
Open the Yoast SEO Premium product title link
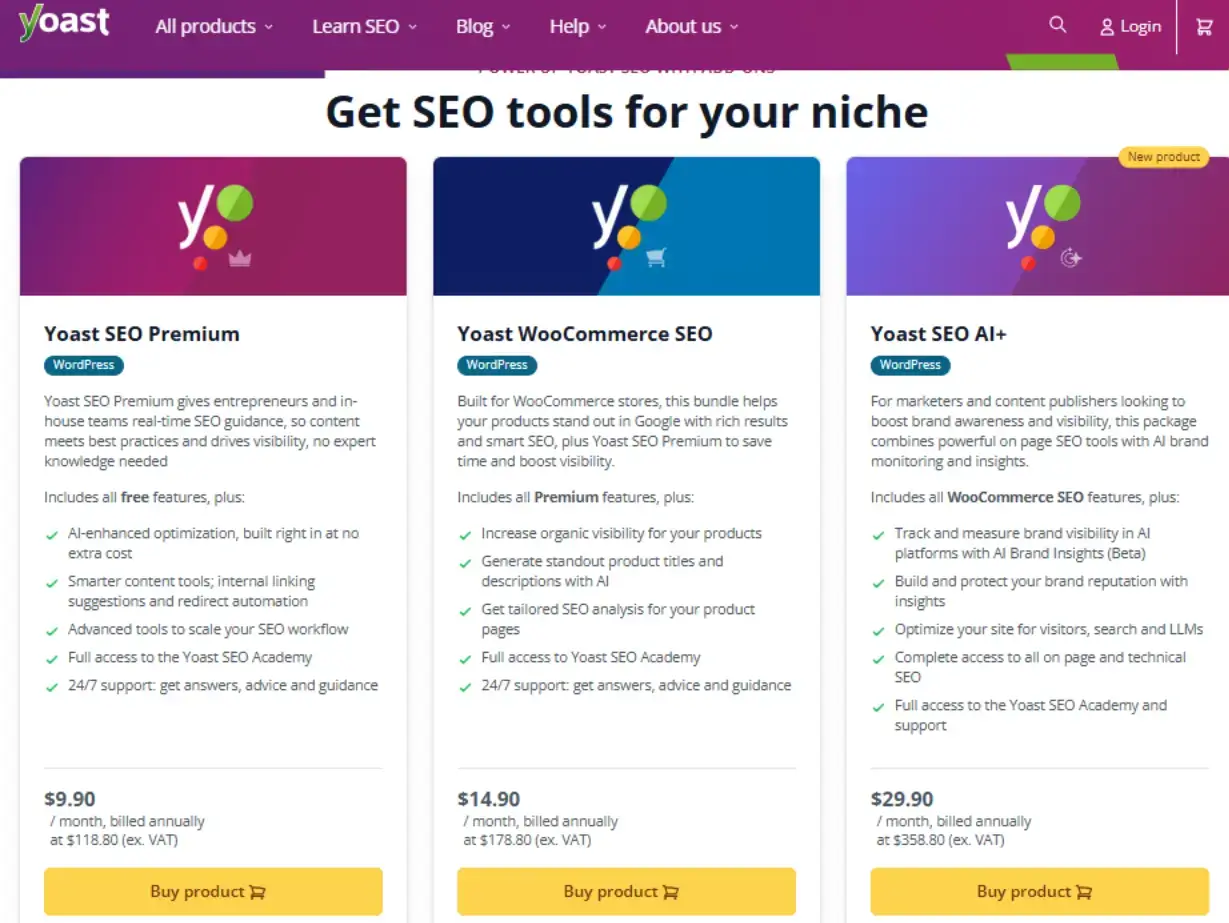click(142, 334)
